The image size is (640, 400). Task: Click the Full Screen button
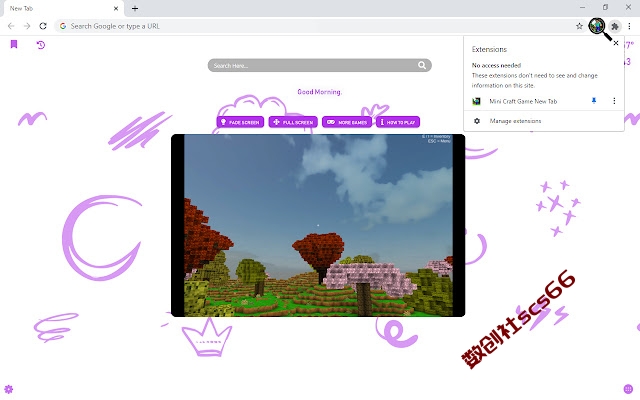pyautogui.click(x=293, y=122)
